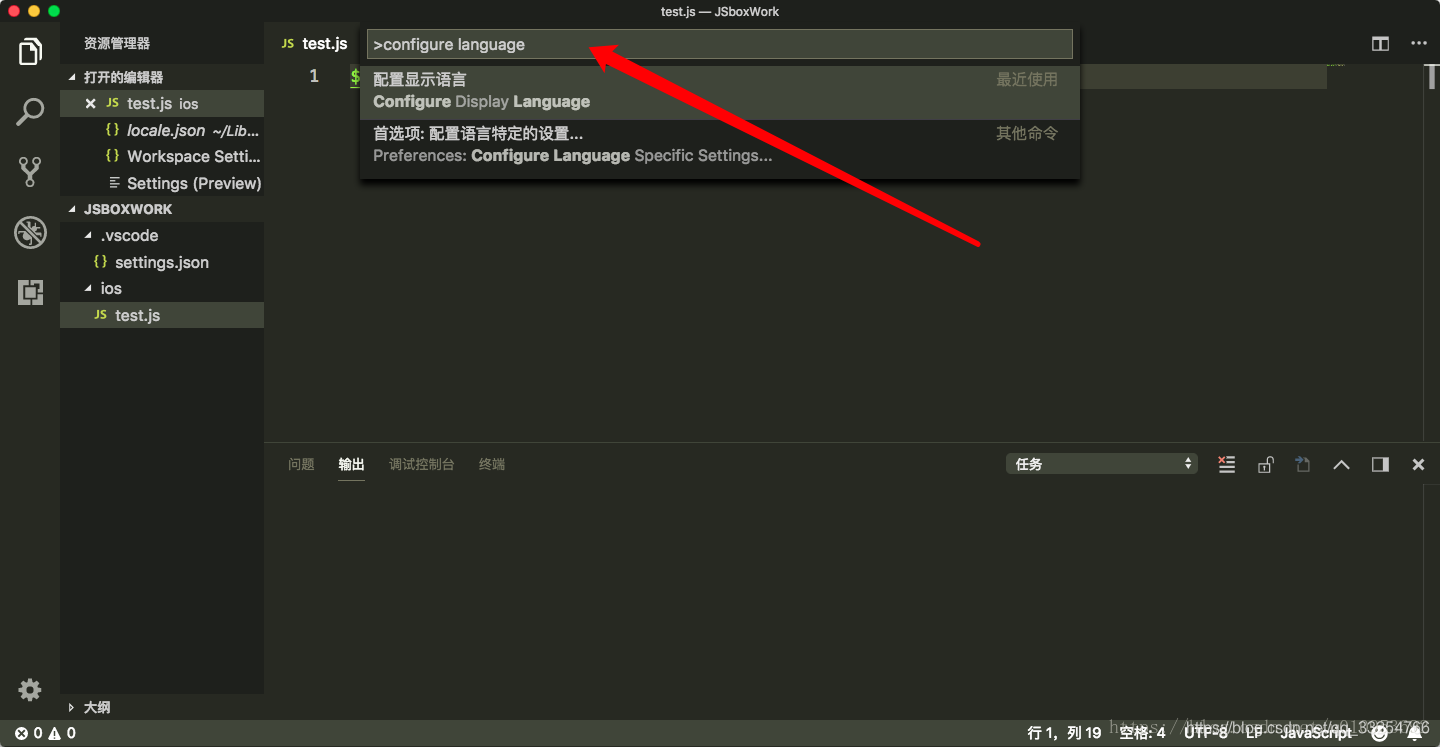Screen dimensions: 1440x747
Task: Open the Source Control view
Action: tap(30, 172)
